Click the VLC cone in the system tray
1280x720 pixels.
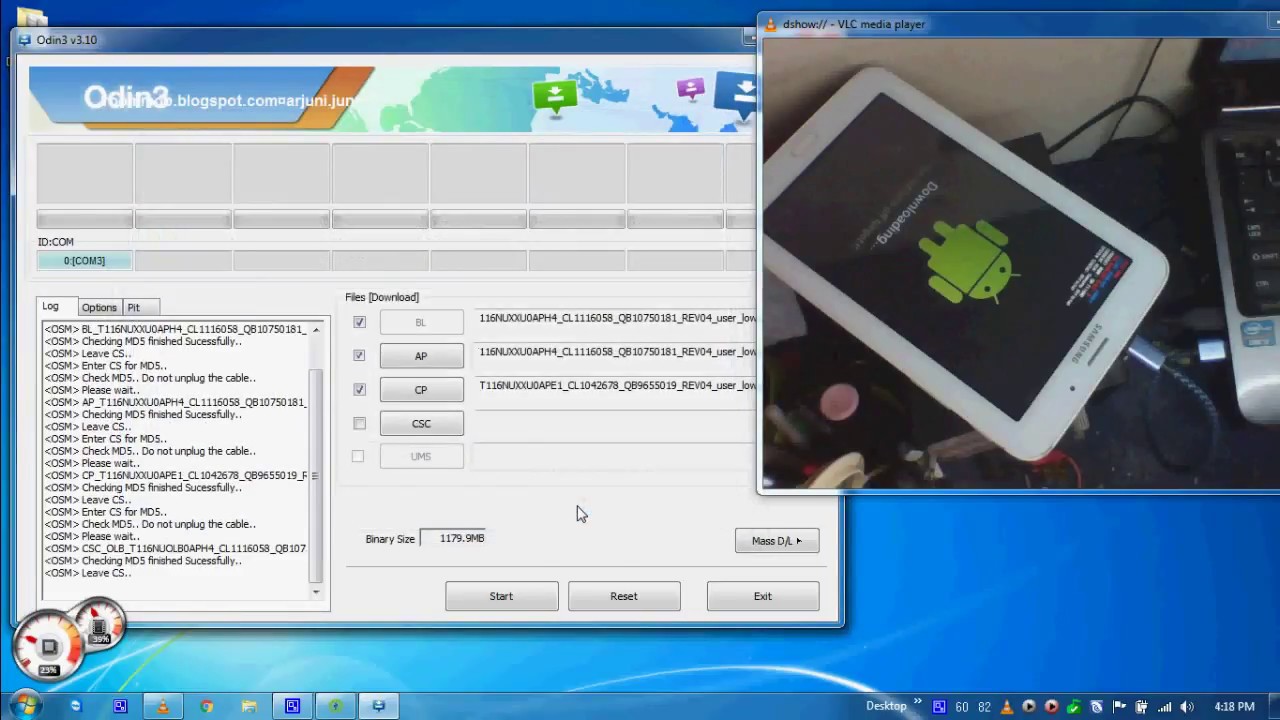coord(1007,706)
